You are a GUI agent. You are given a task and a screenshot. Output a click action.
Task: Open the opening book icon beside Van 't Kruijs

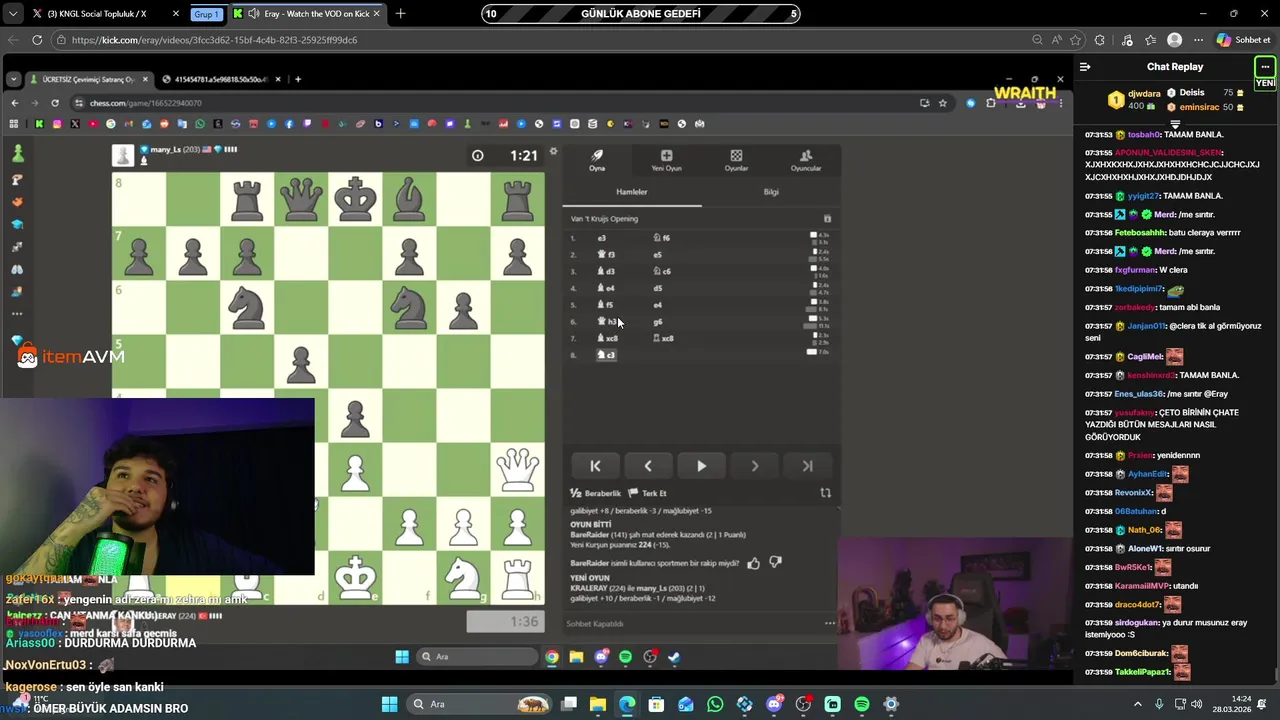(x=827, y=219)
